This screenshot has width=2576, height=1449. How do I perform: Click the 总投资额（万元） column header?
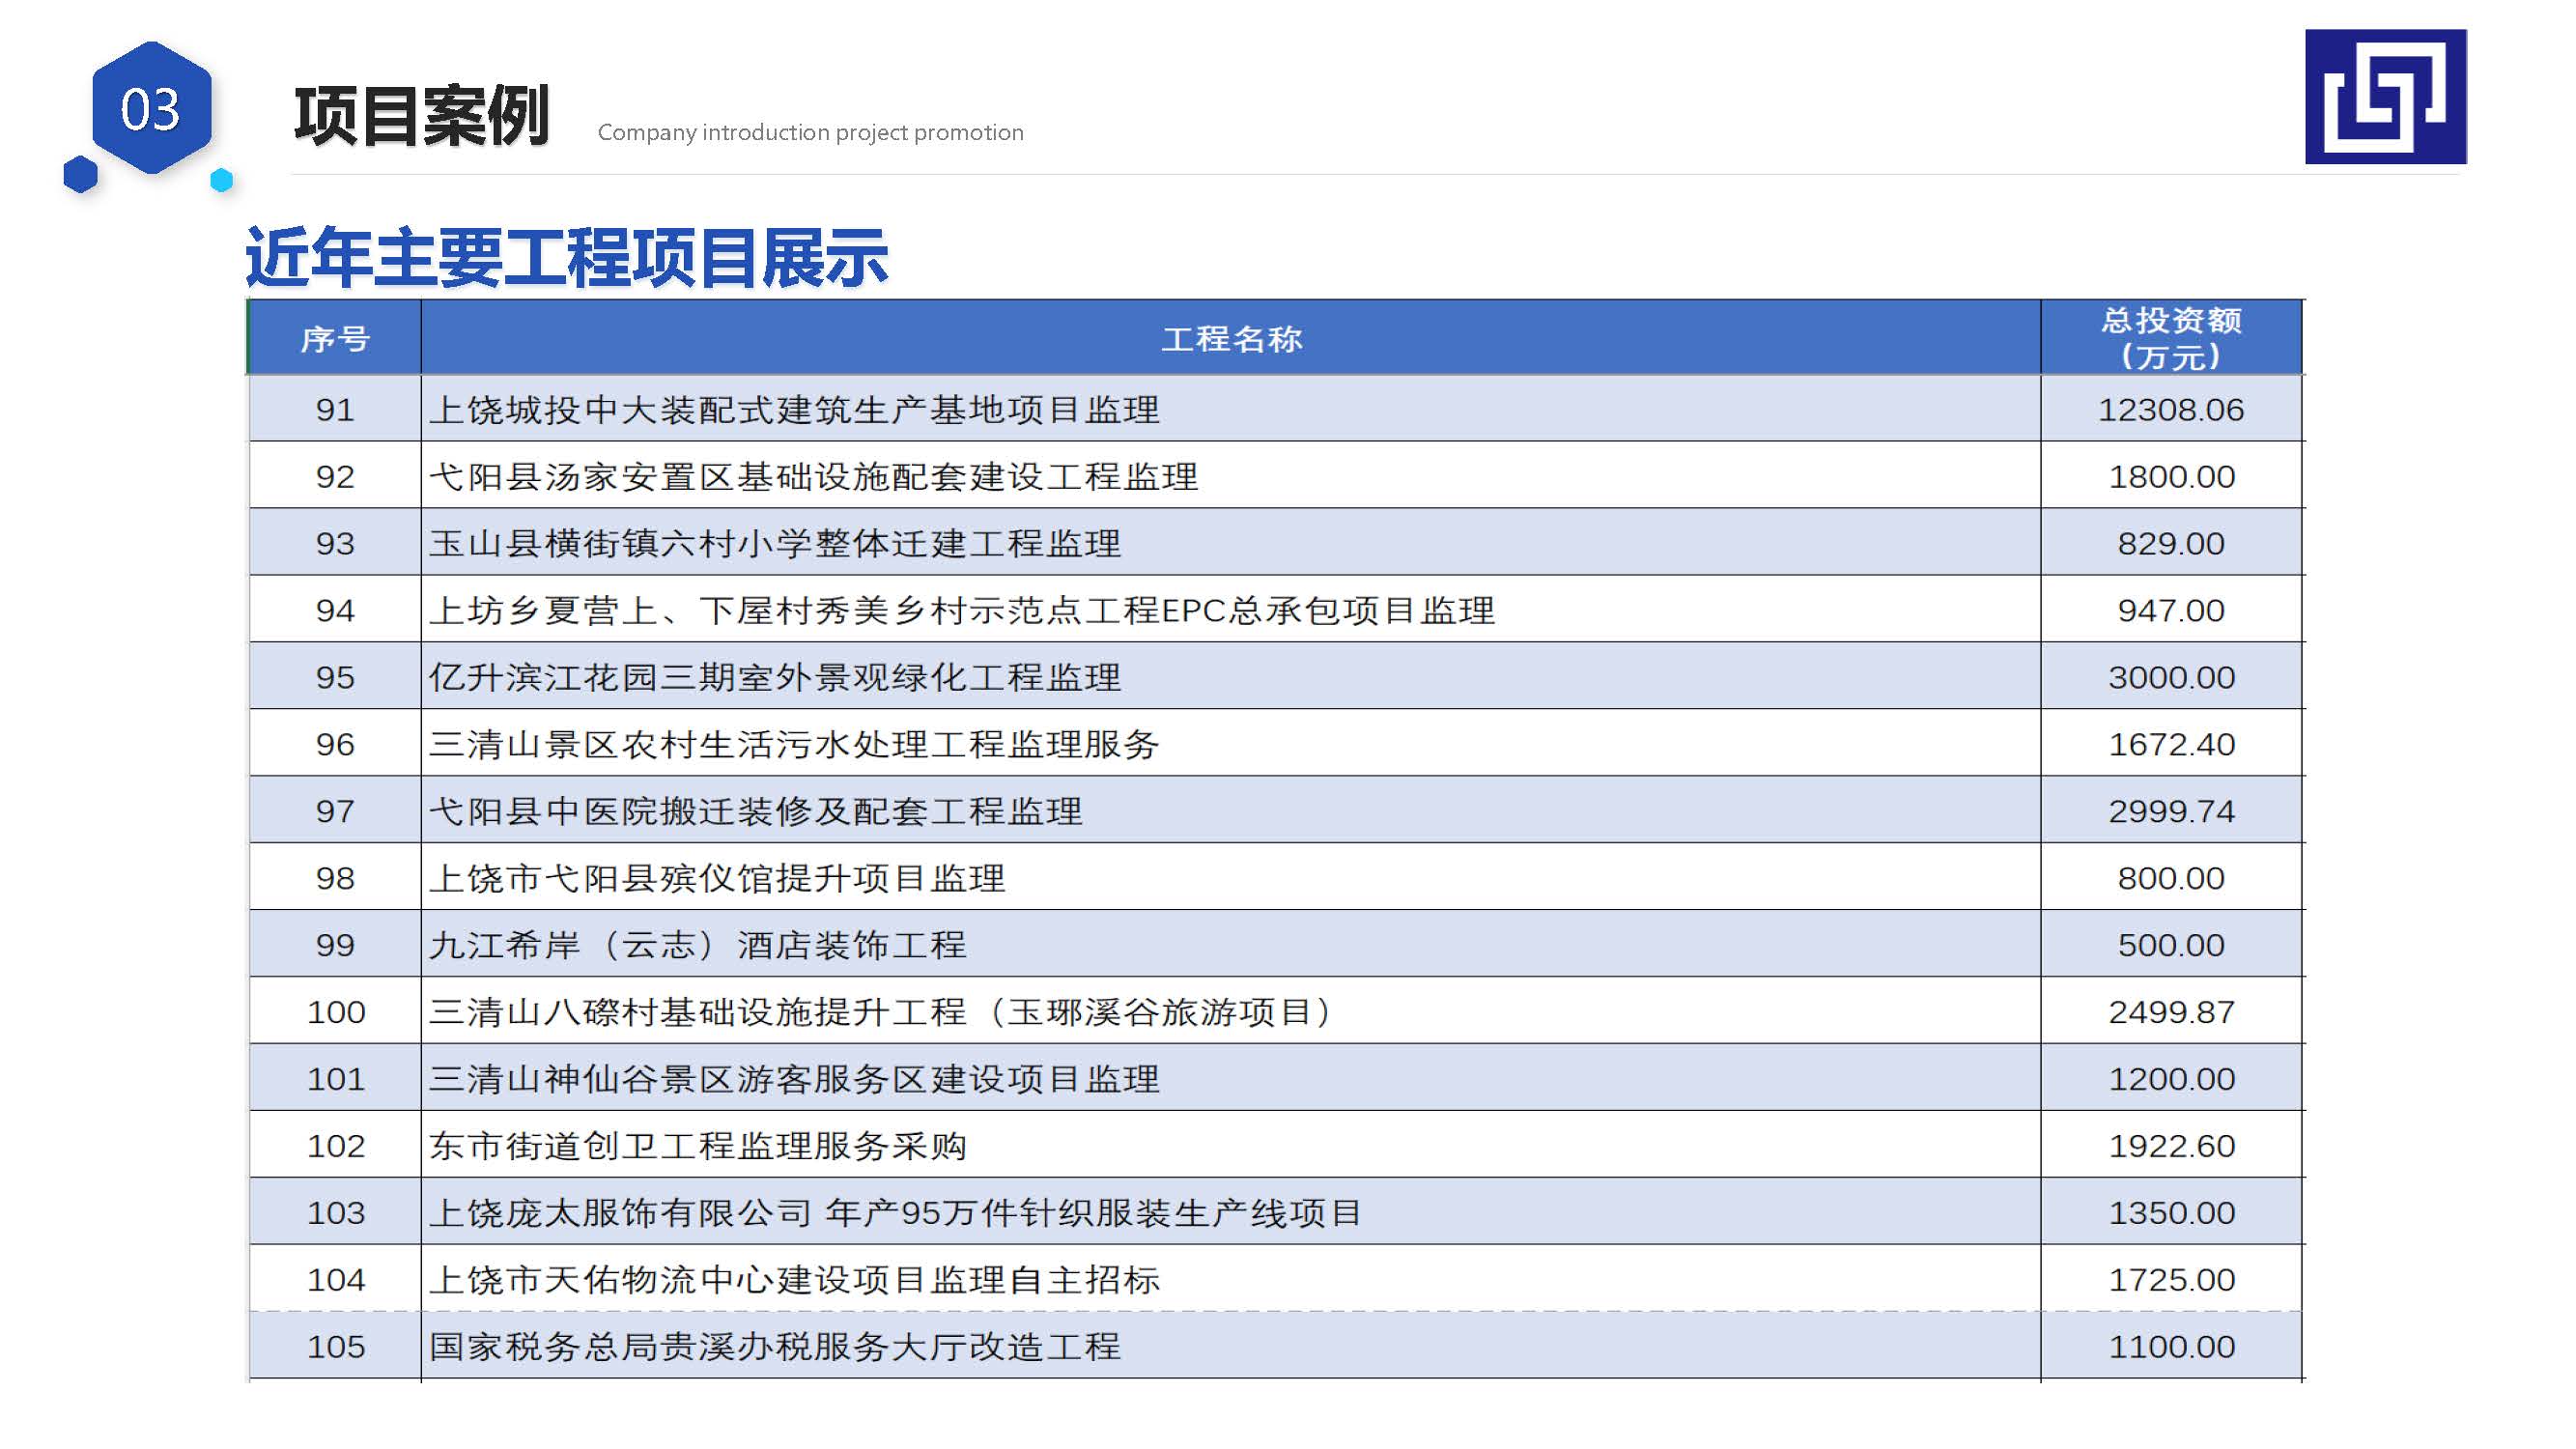click(2171, 338)
